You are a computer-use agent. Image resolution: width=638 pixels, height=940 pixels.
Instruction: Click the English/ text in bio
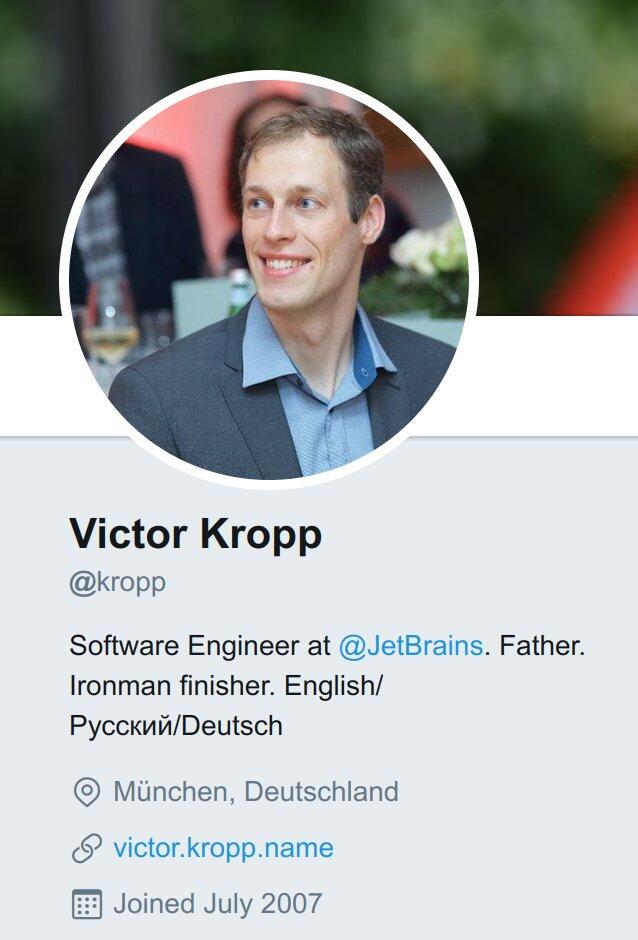[x=333, y=686]
